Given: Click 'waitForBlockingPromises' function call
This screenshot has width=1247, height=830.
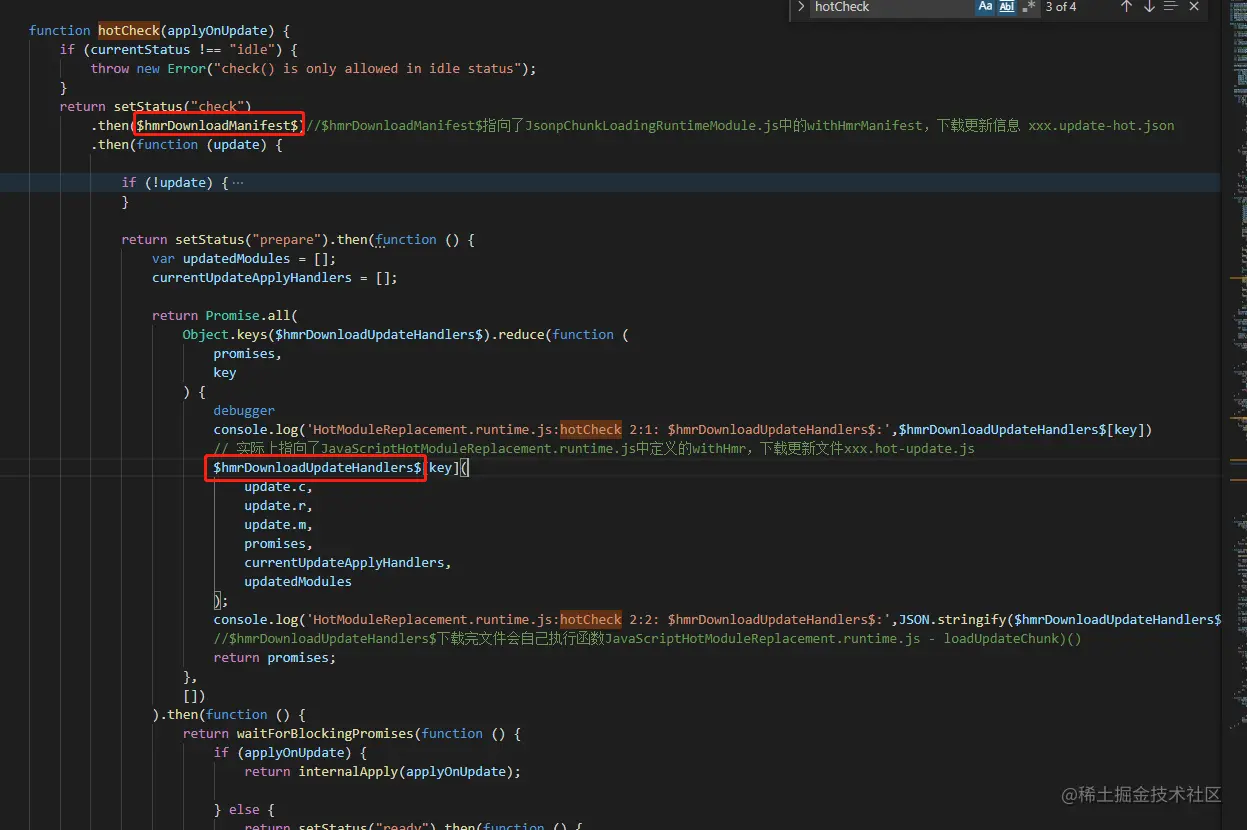Looking at the screenshot, I should coord(325,734).
